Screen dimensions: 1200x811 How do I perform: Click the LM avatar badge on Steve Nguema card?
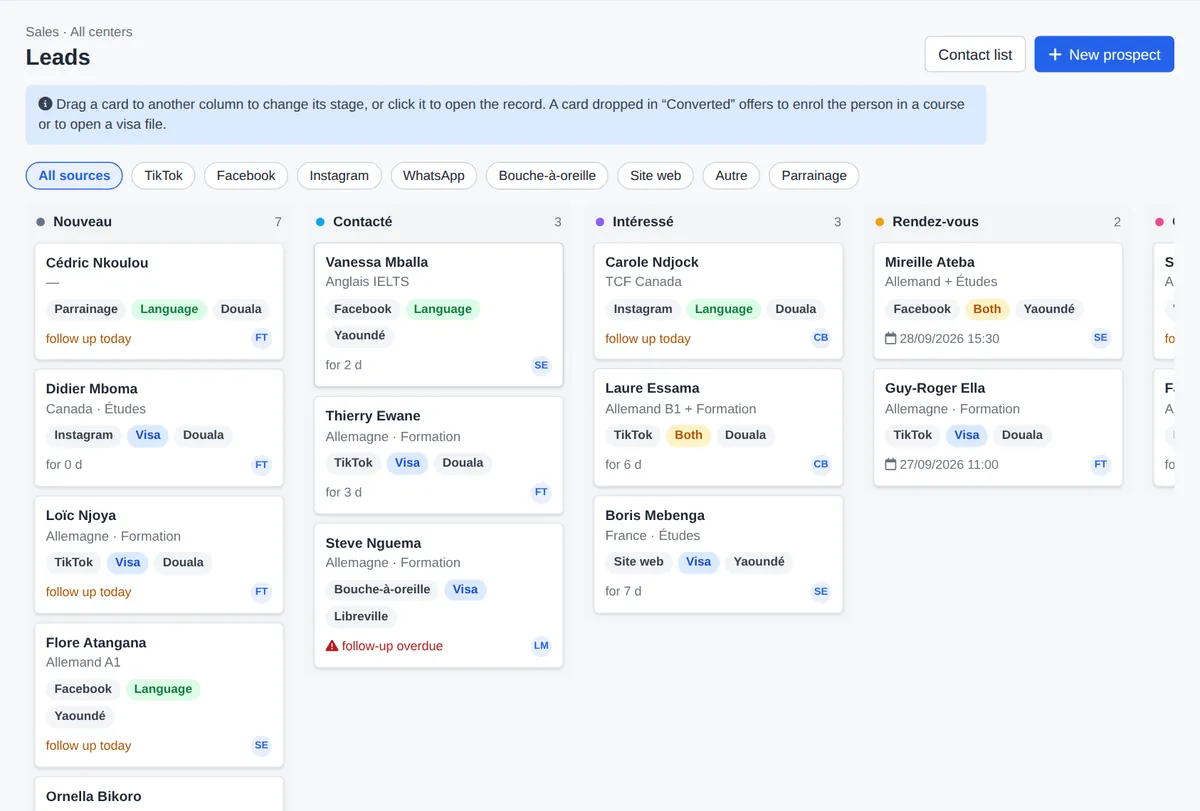(541, 646)
